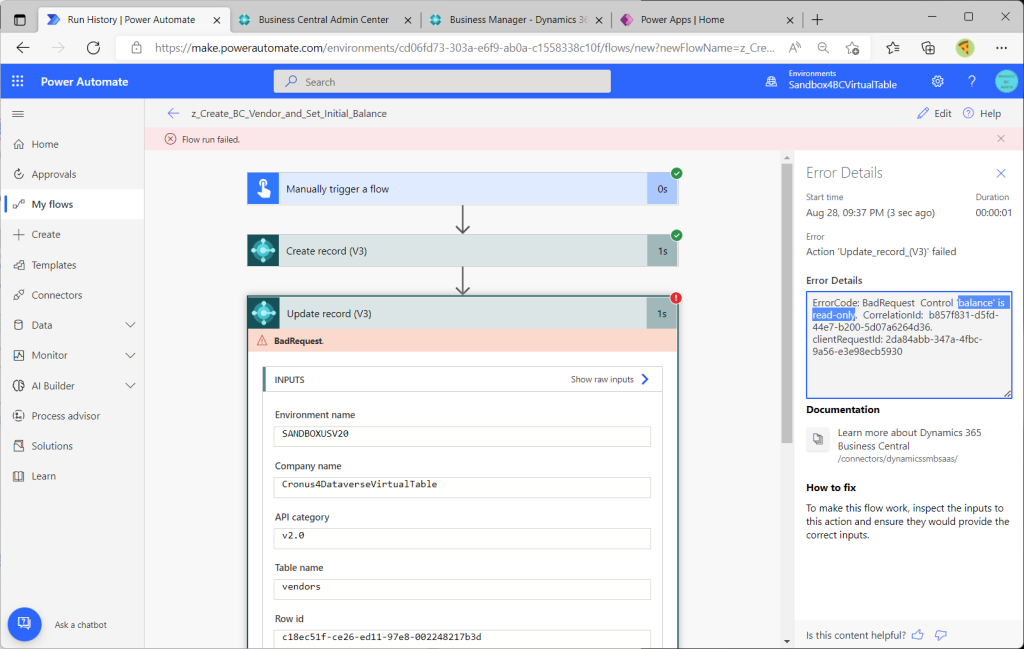Image resolution: width=1024 pixels, height=649 pixels.
Task: Open the app launcher waffle icon
Action: (x=18, y=81)
